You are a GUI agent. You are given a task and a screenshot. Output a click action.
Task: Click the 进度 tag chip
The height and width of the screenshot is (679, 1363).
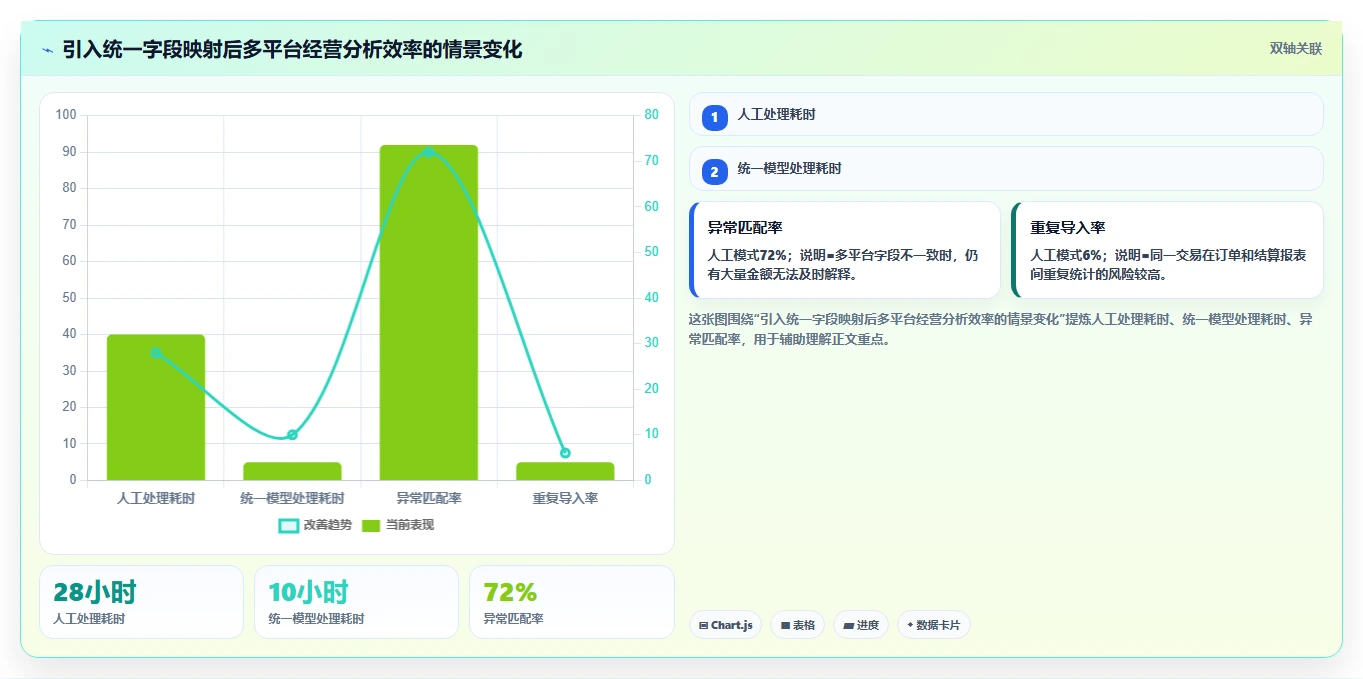(x=861, y=625)
